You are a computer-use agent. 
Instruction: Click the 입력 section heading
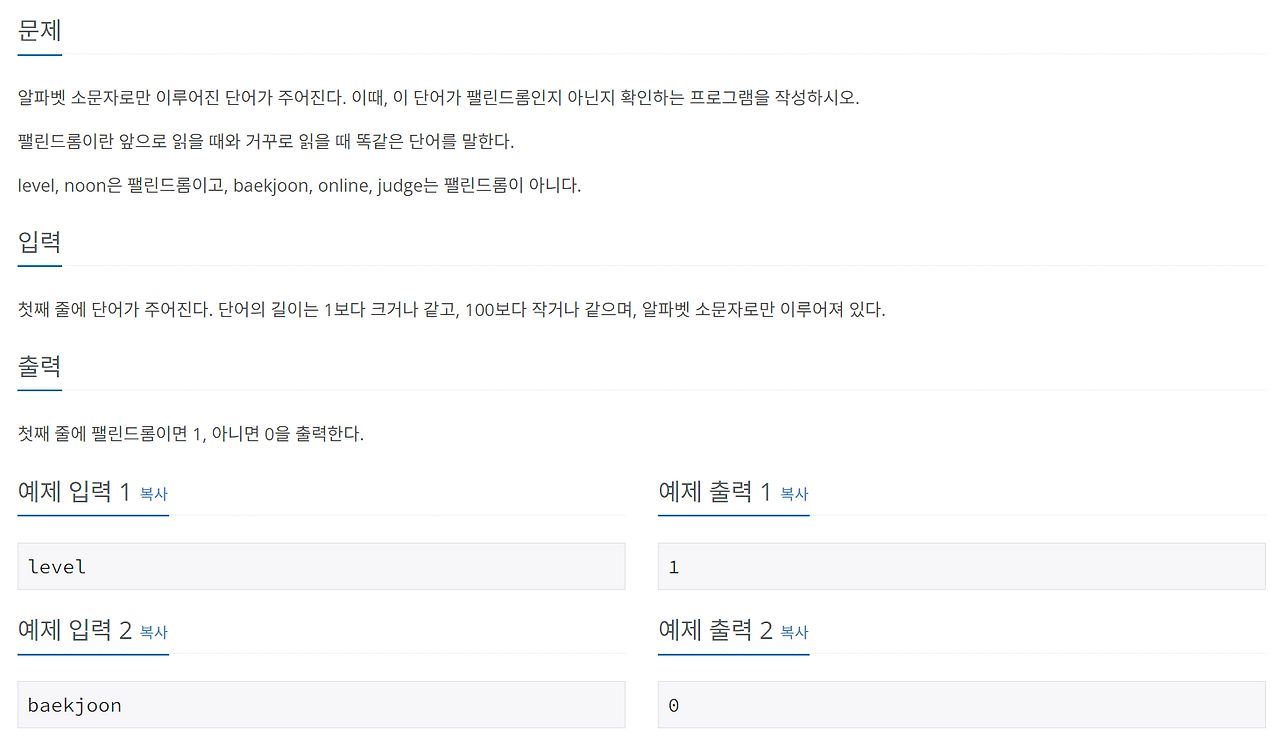click(40, 242)
